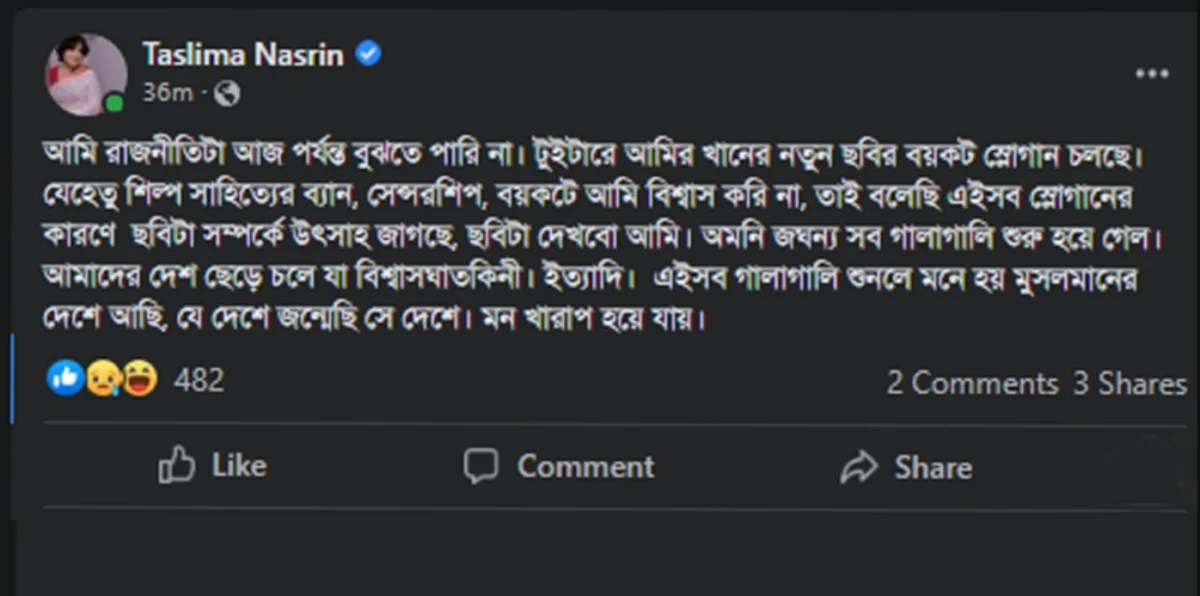Viewport: 1200px width, 596px height.
Task: Open the 36m post timestamp
Action: click(x=168, y=93)
